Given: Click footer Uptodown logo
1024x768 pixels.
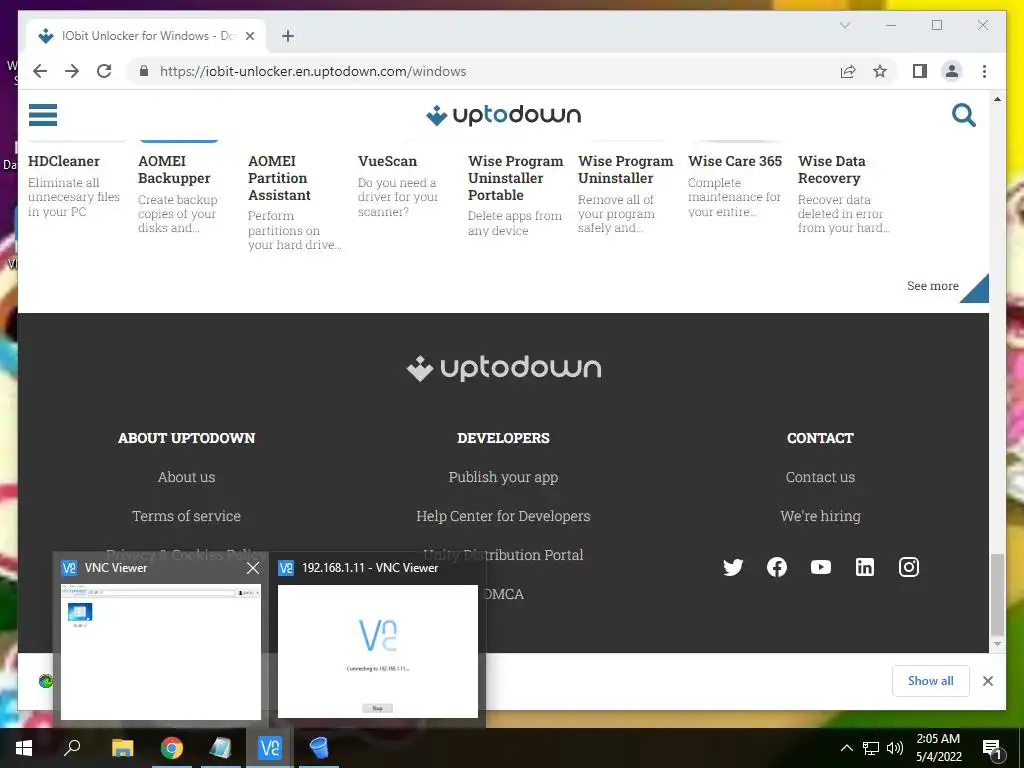Looking at the screenshot, I should point(503,368).
